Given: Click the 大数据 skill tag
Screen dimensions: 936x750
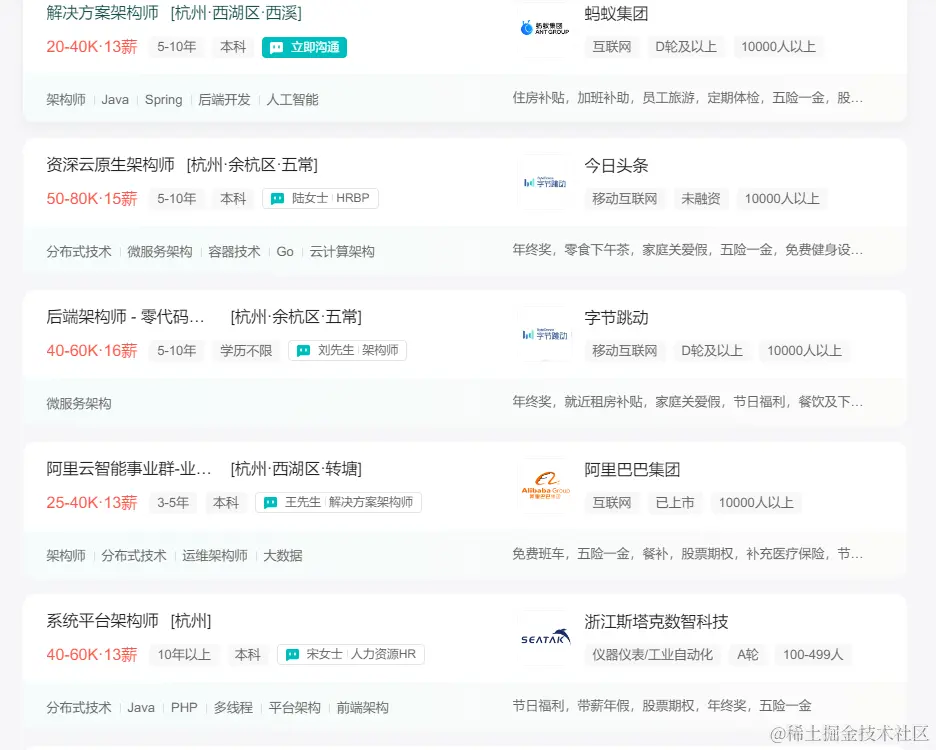Looking at the screenshot, I should pos(283,555).
